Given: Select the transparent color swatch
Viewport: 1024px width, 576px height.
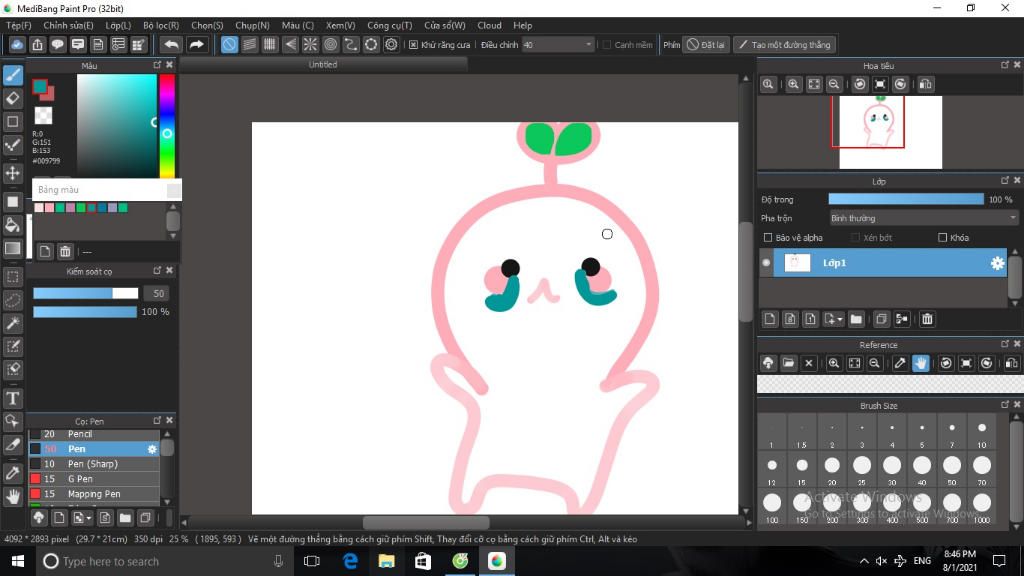Looking at the screenshot, I should 43,116.
